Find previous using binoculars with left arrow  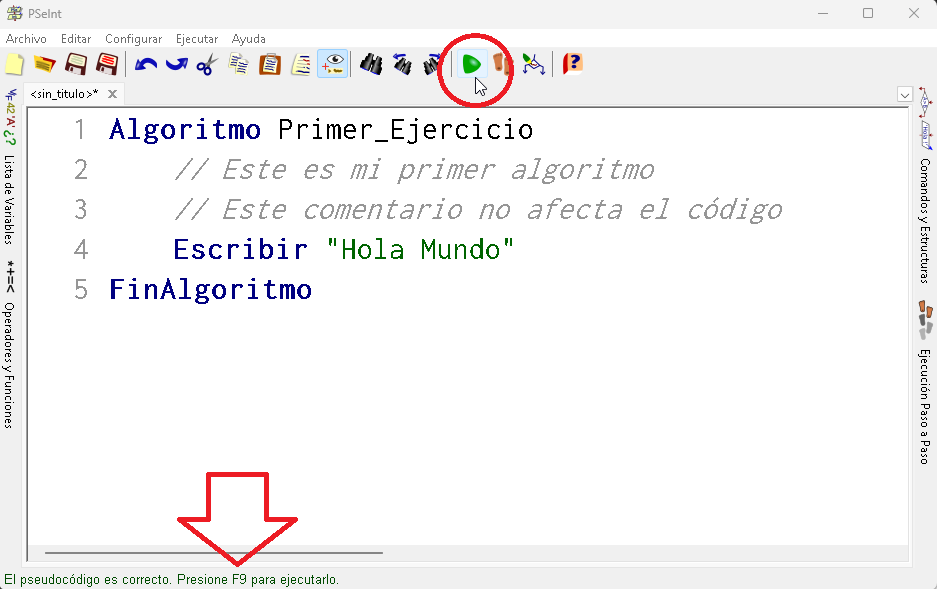coord(402,64)
